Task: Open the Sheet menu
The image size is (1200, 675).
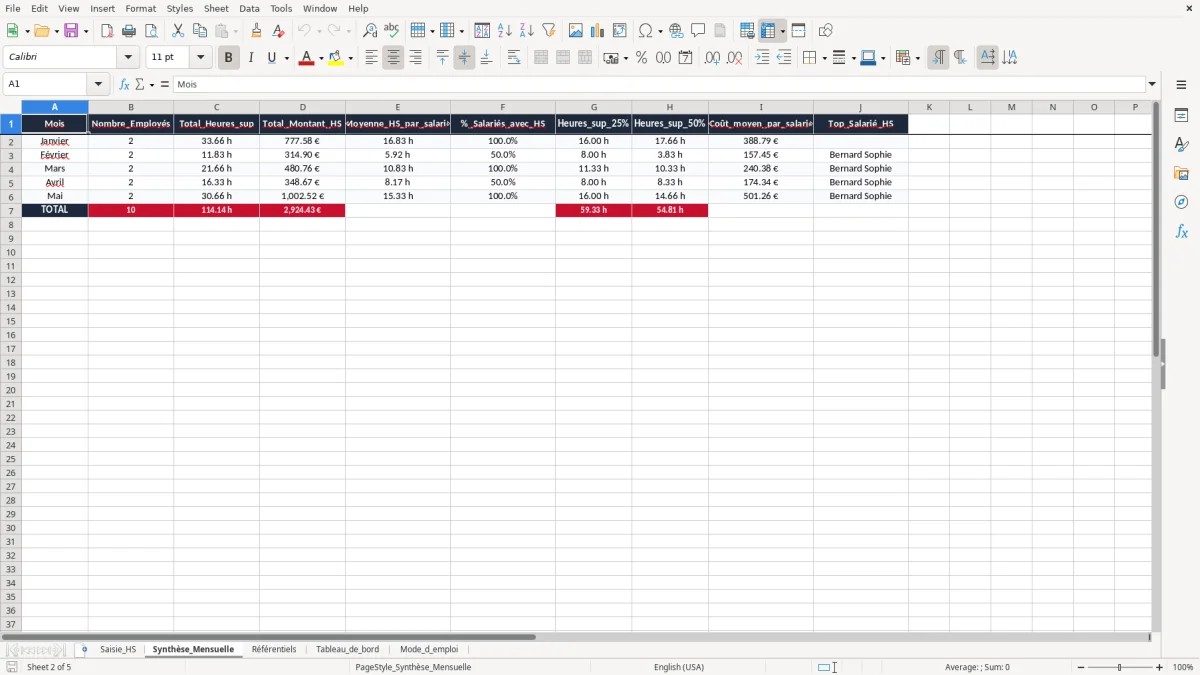Action: (x=216, y=8)
